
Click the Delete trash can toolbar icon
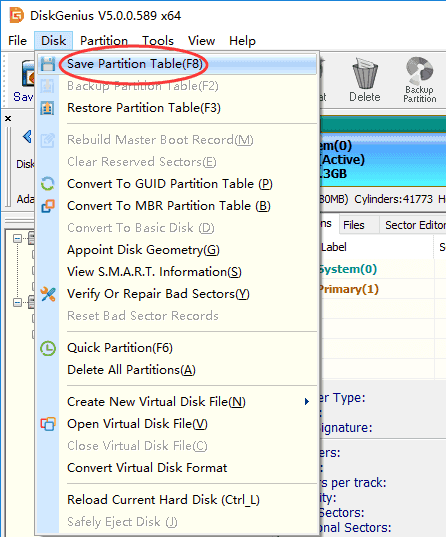click(365, 74)
